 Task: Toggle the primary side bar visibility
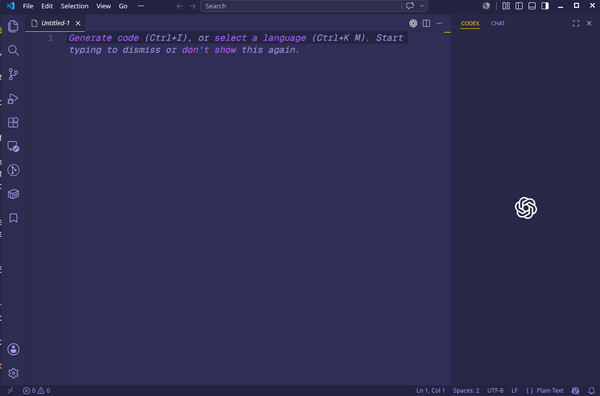(519, 6)
